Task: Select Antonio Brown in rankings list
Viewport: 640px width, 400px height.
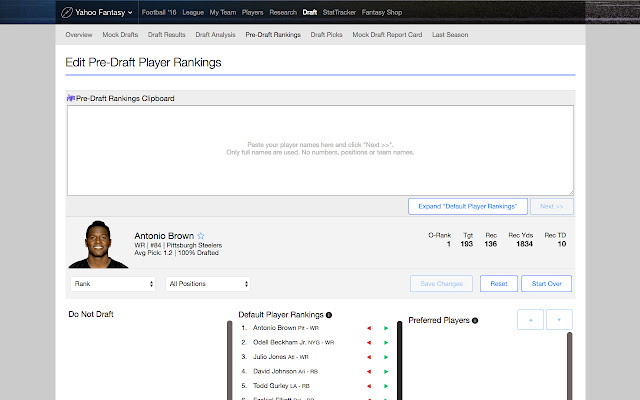Action: (x=286, y=328)
